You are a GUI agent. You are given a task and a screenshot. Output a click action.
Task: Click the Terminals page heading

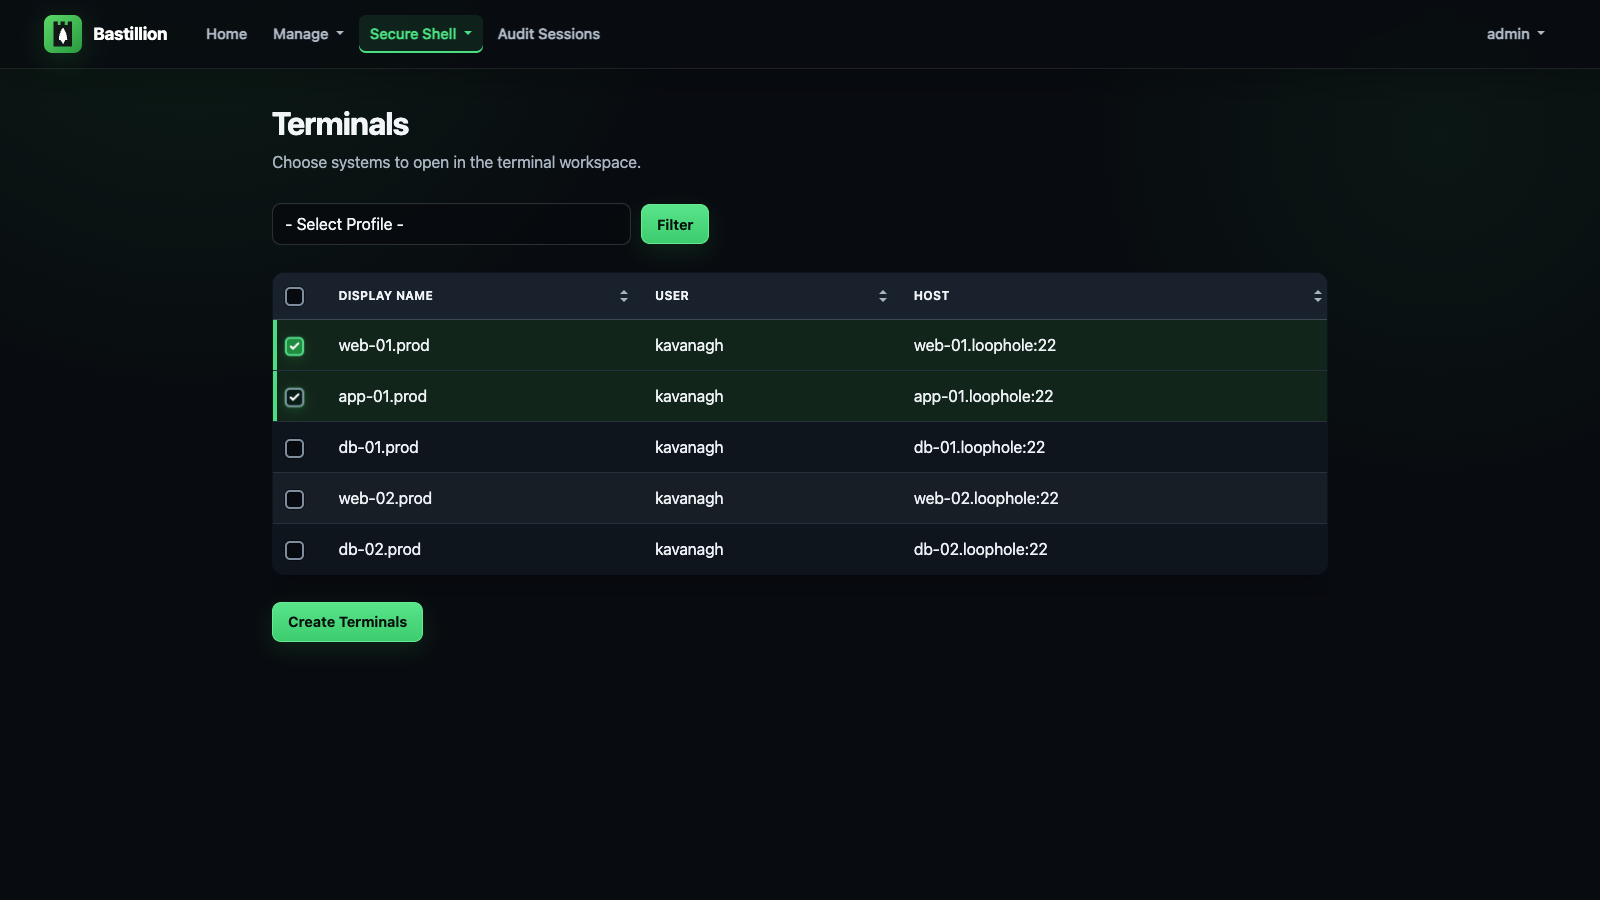click(x=340, y=124)
